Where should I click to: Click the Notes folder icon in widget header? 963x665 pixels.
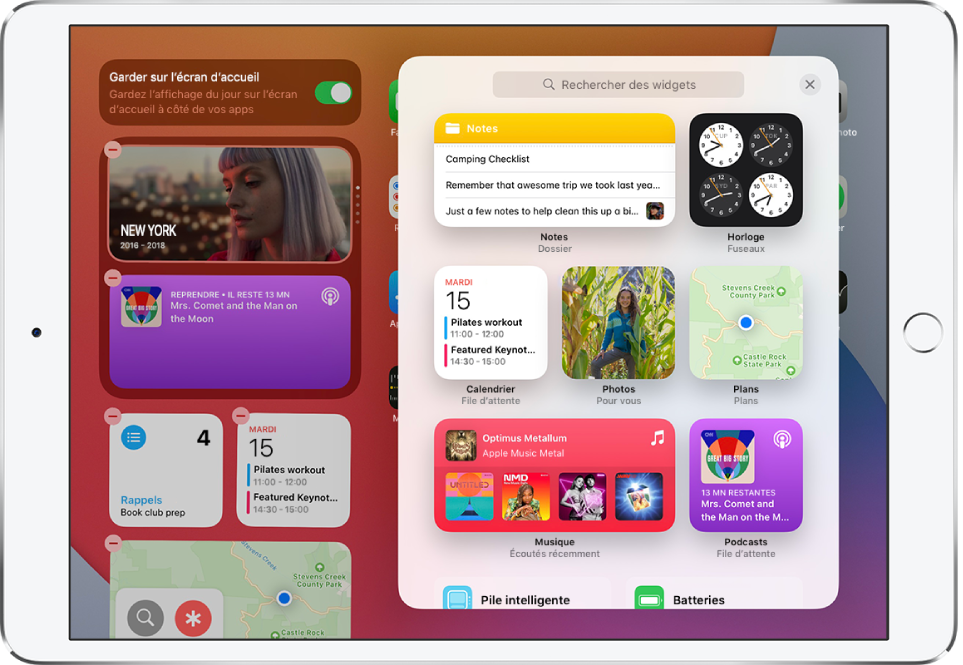click(x=453, y=128)
